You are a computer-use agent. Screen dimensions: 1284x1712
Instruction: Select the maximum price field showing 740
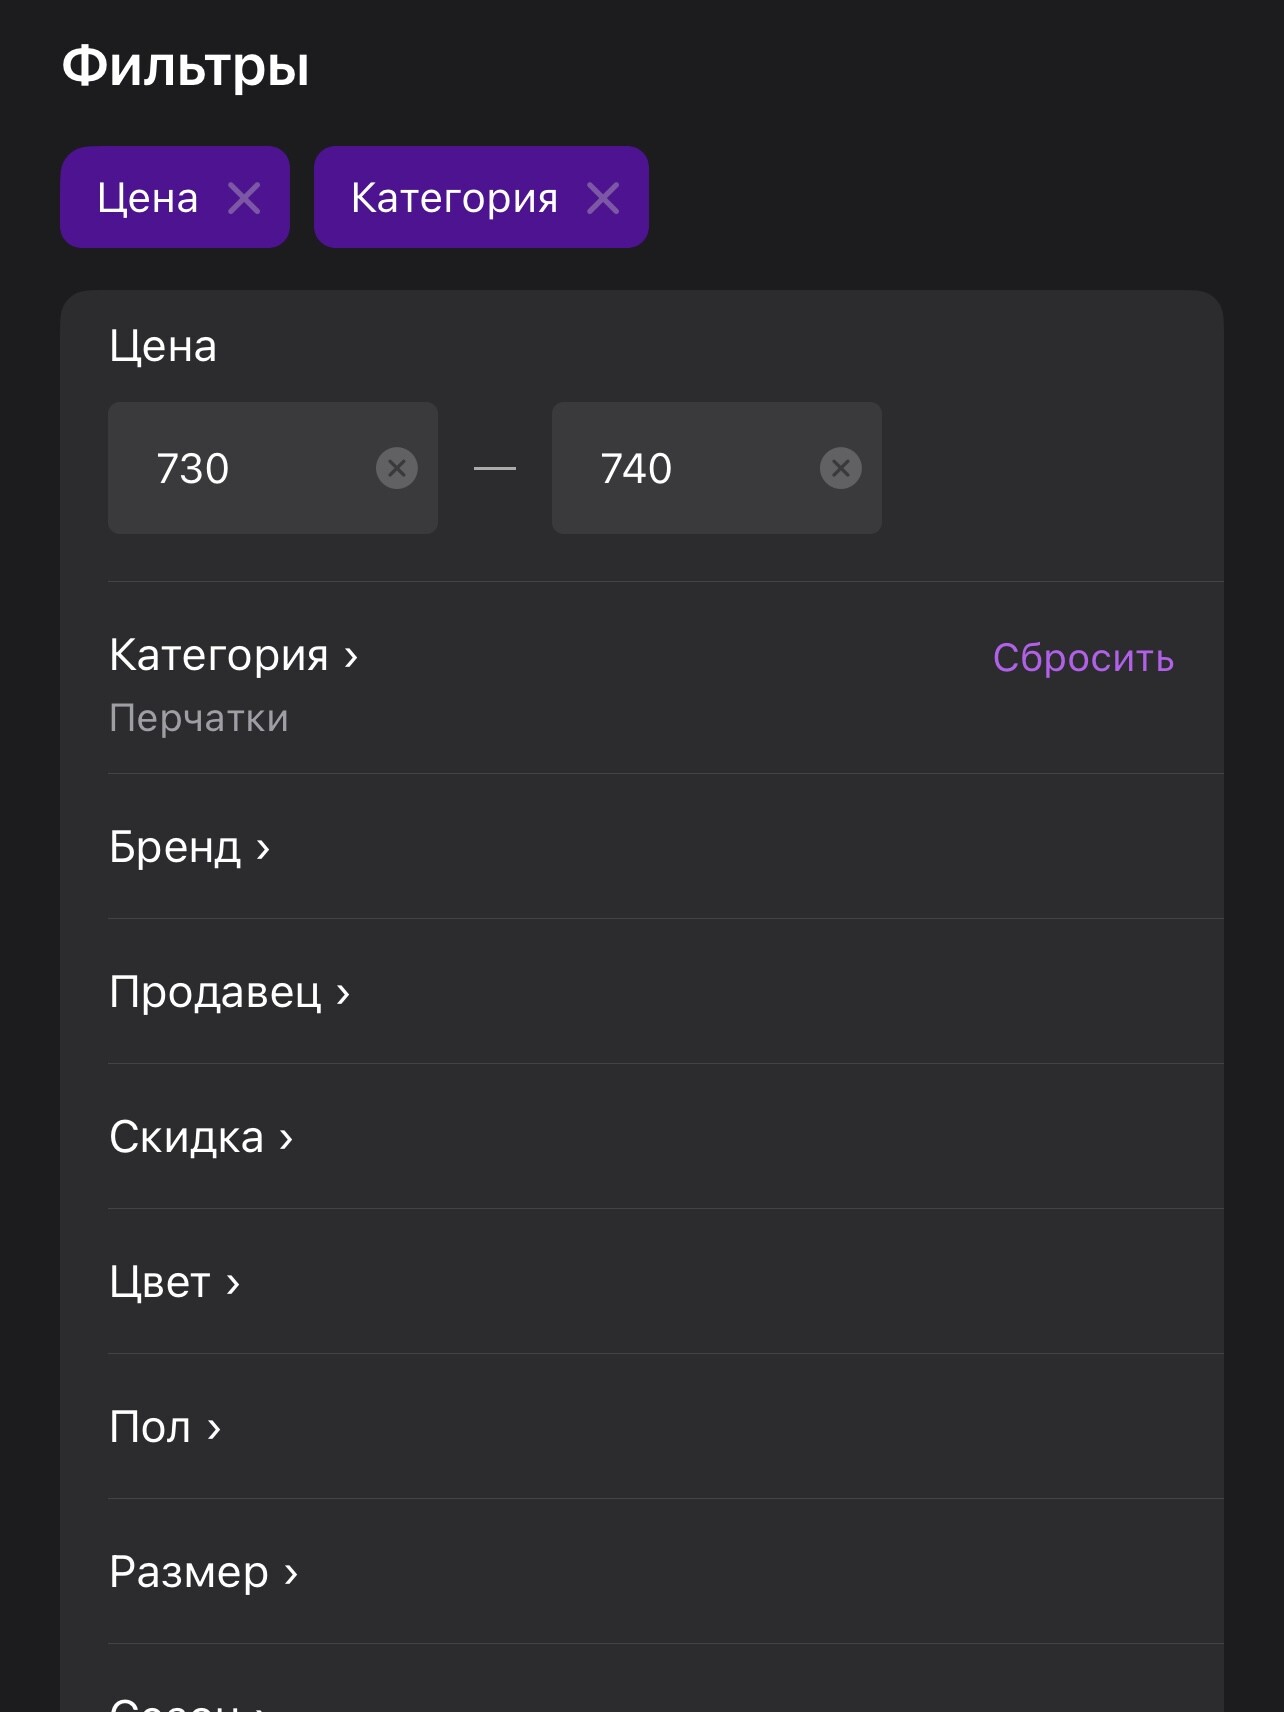pos(717,468)
